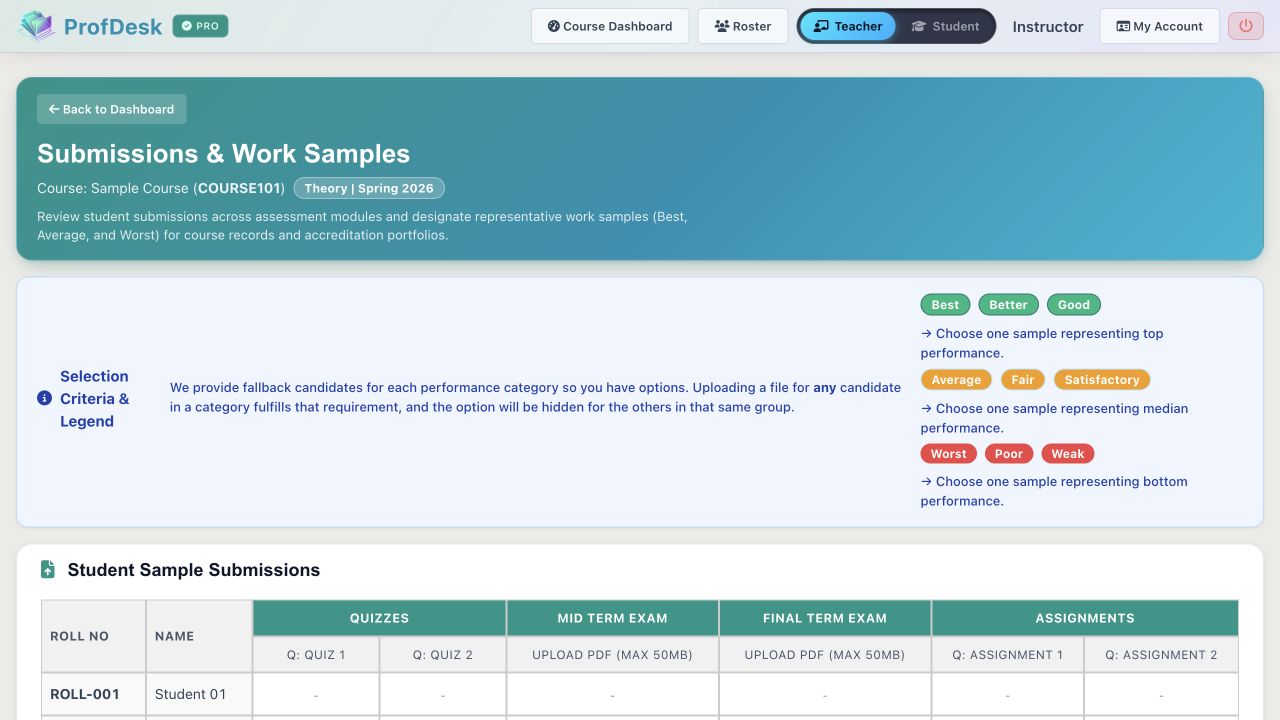1280x720 pixels.
Task: Click the Q: ASSIGNMENT 2 subheader
Action: click(1161, 655)
